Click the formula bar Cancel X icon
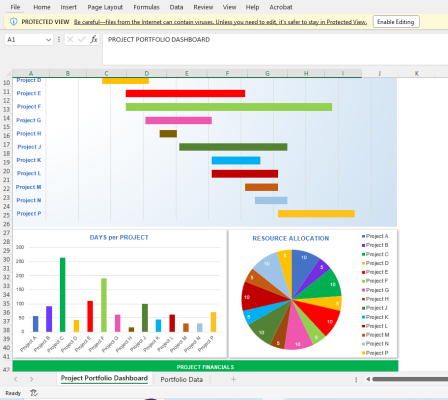Screen dimensions: 448x400 (70, 39)
